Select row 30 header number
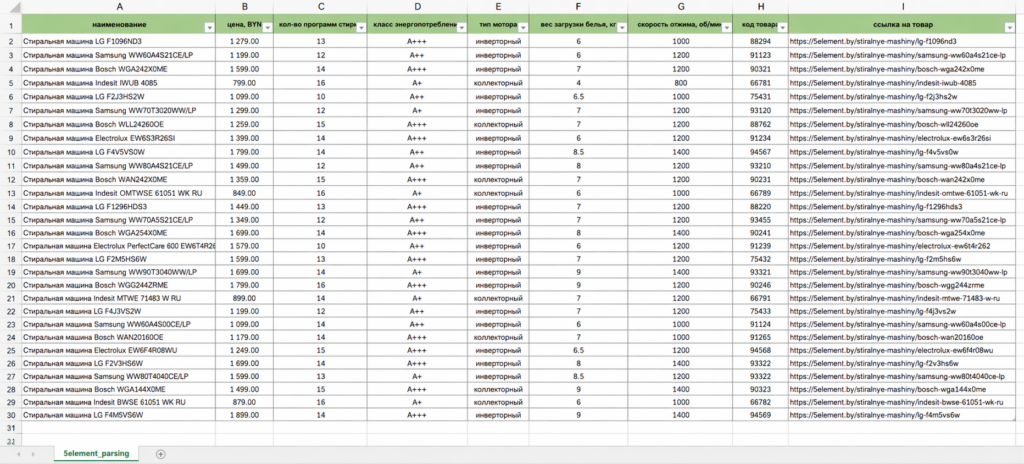1024x464 pixels. coord(10,414)
